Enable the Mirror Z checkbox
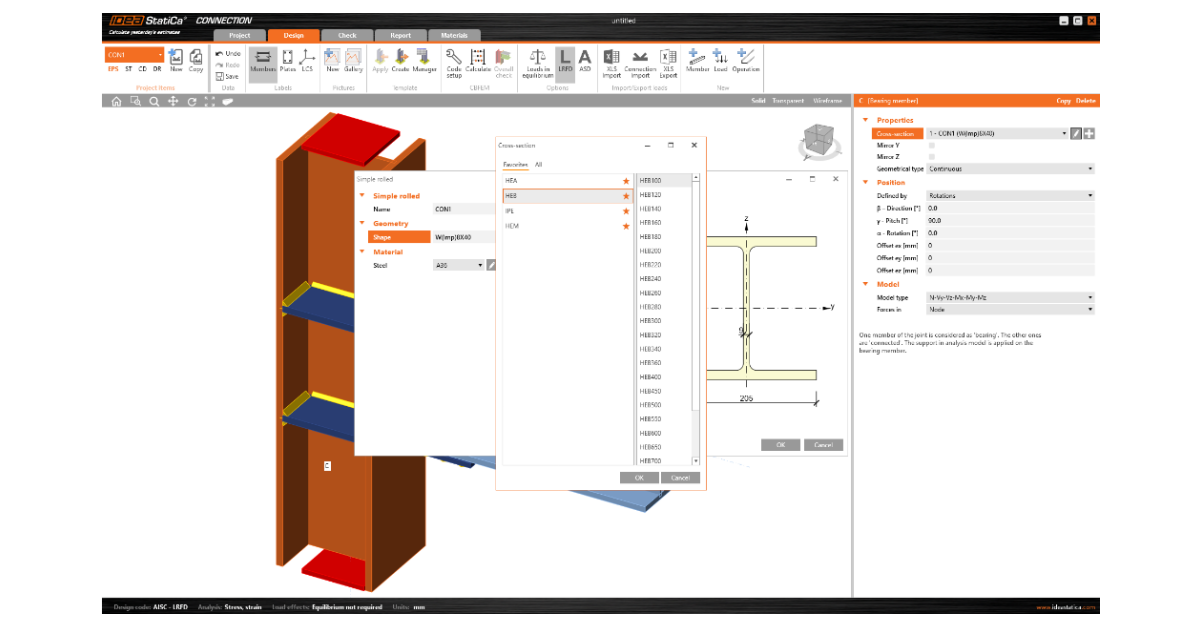 (x=932, y=155)
